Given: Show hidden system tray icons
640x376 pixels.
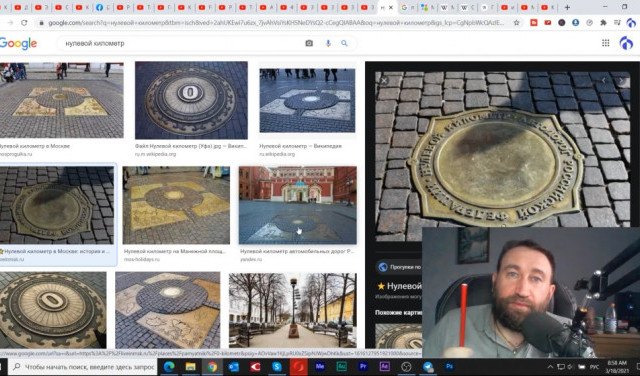Looking at the screenshot, I should coord(550,367).
